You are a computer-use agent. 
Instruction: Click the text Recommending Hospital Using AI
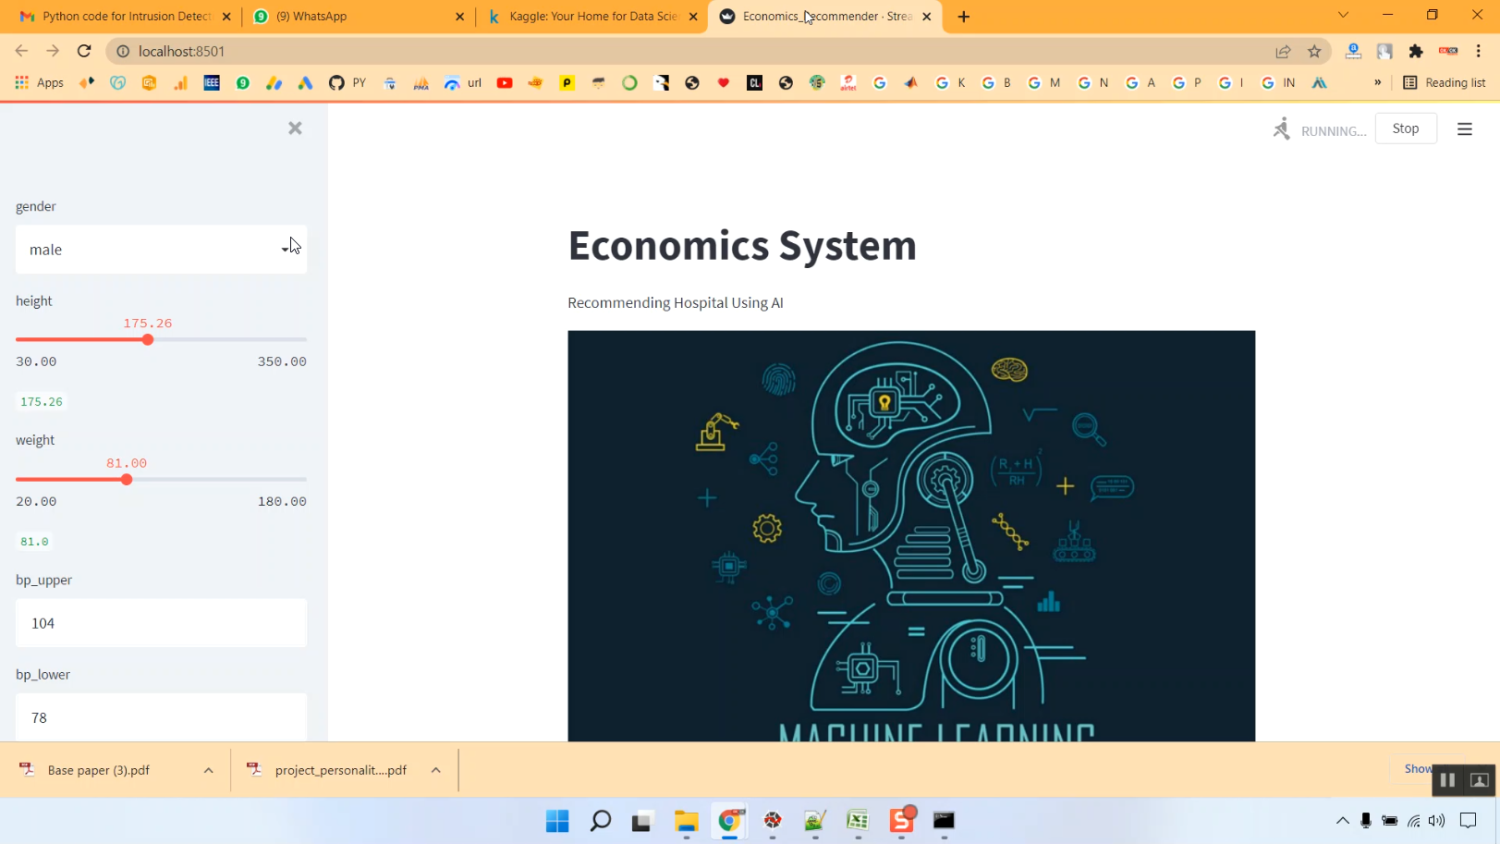point(675,303)
